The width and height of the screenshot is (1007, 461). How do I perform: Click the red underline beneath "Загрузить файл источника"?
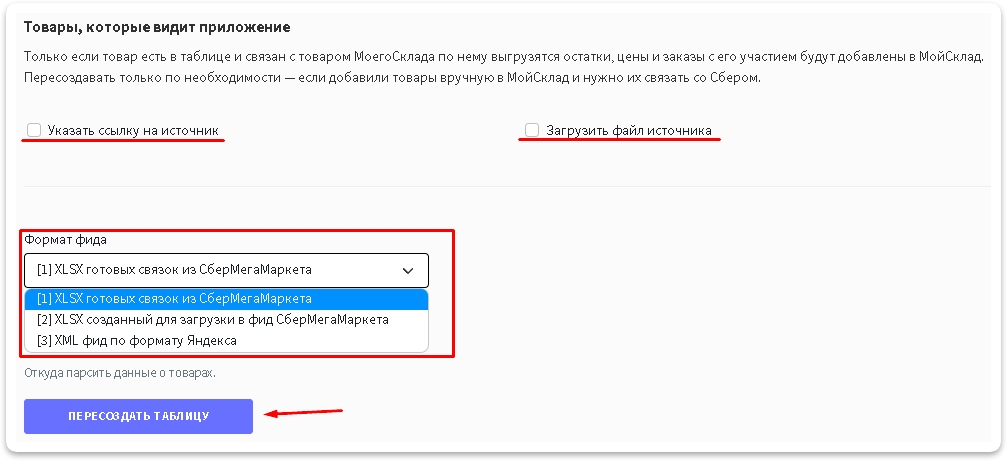click(620, 141)
